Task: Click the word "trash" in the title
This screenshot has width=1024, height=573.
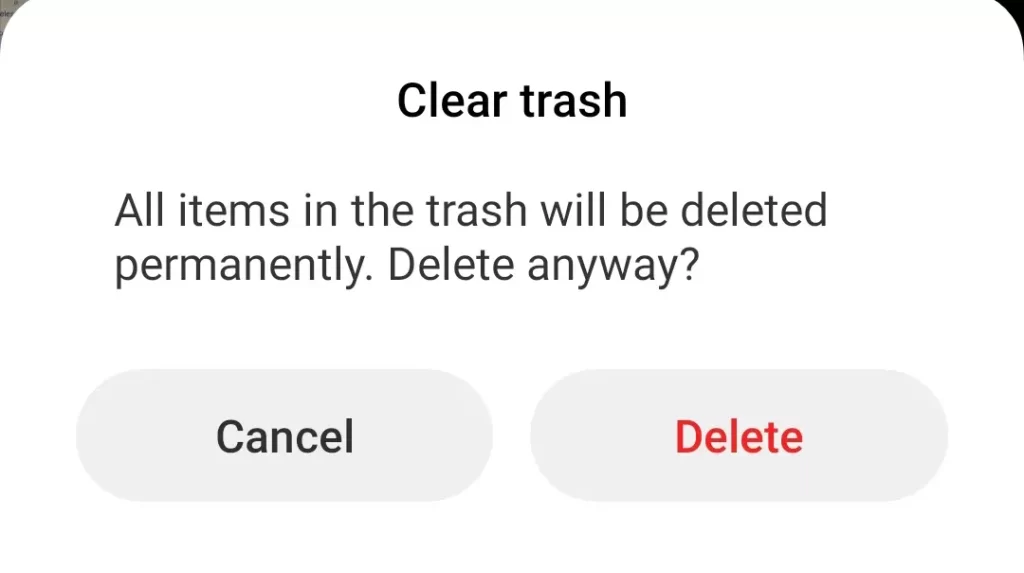Action: (x=573, y=101)
